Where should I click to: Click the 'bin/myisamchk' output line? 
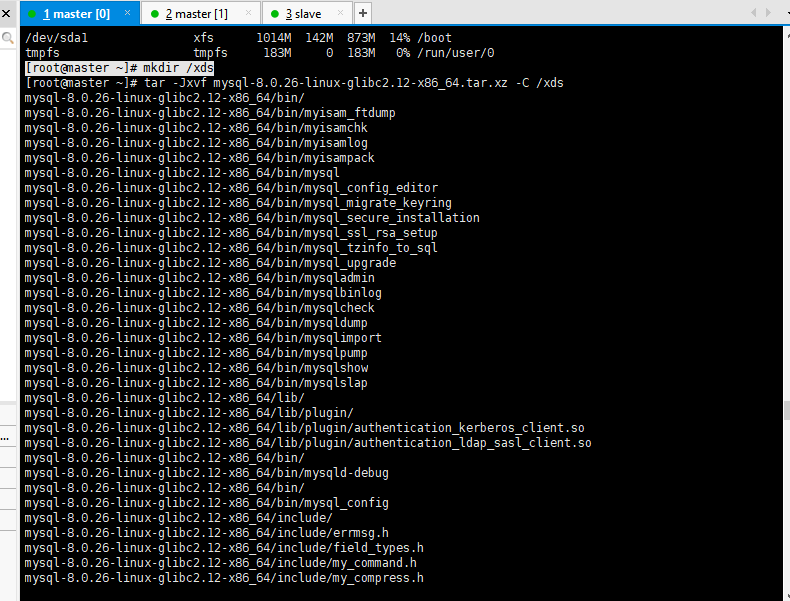[x=196, y=128]
